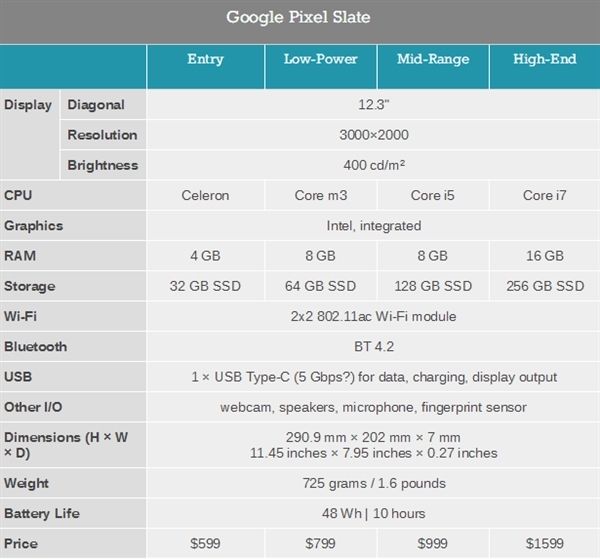The height and width of the screenshot is (559, 600).
Task: Click the 32 GB SSD storage cell
Action: (x=205, y=286)
